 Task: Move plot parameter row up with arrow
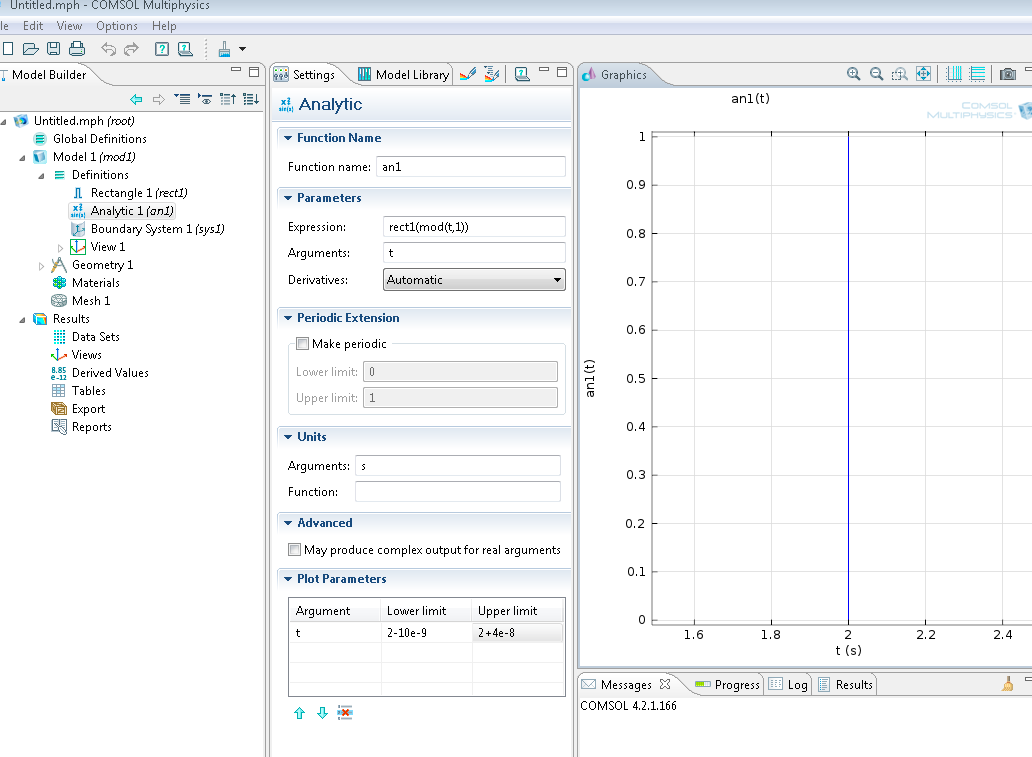coord(299,713)
